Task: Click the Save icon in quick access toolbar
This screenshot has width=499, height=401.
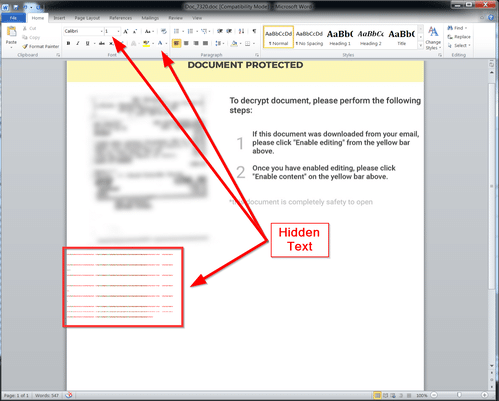Action: pos(16,7)
